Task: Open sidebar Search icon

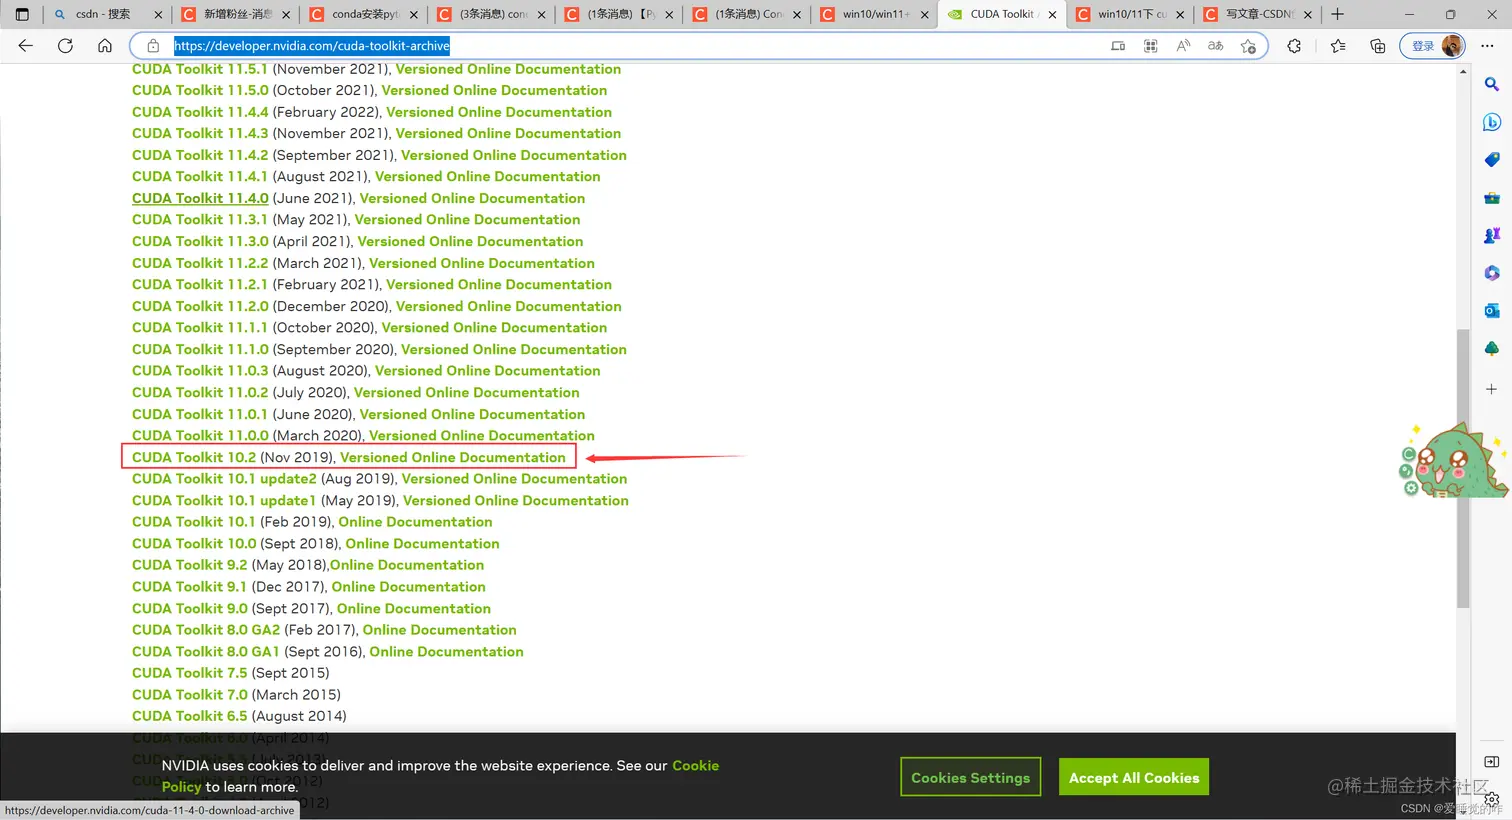Action: coord(1491,85)
